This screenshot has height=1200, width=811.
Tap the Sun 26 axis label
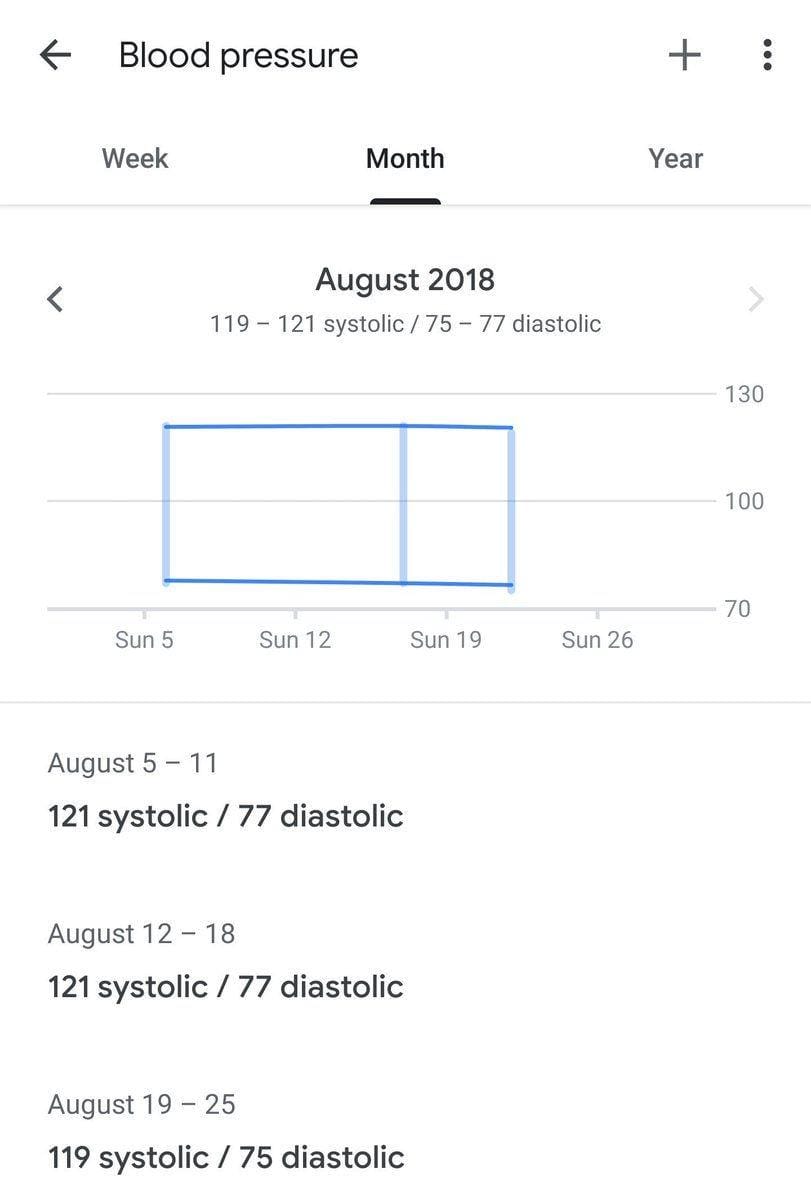point(597,640)
